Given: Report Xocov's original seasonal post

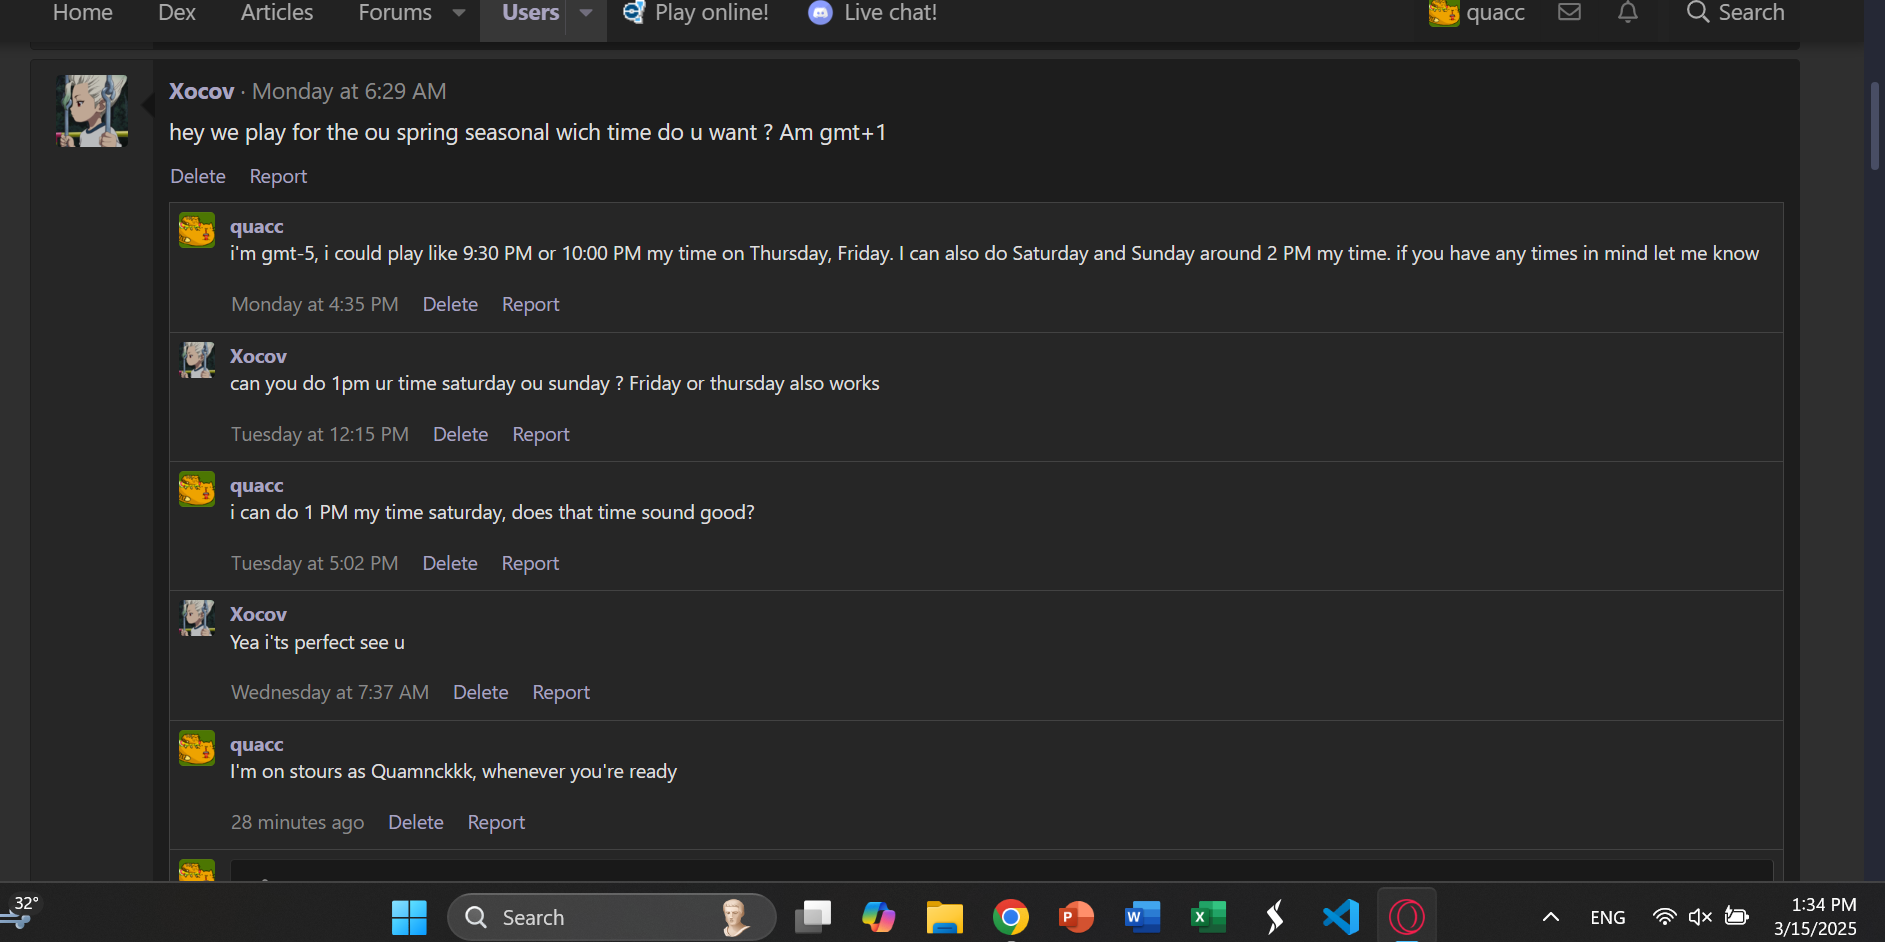Looking at the screenshot, I should click(278, 176).
